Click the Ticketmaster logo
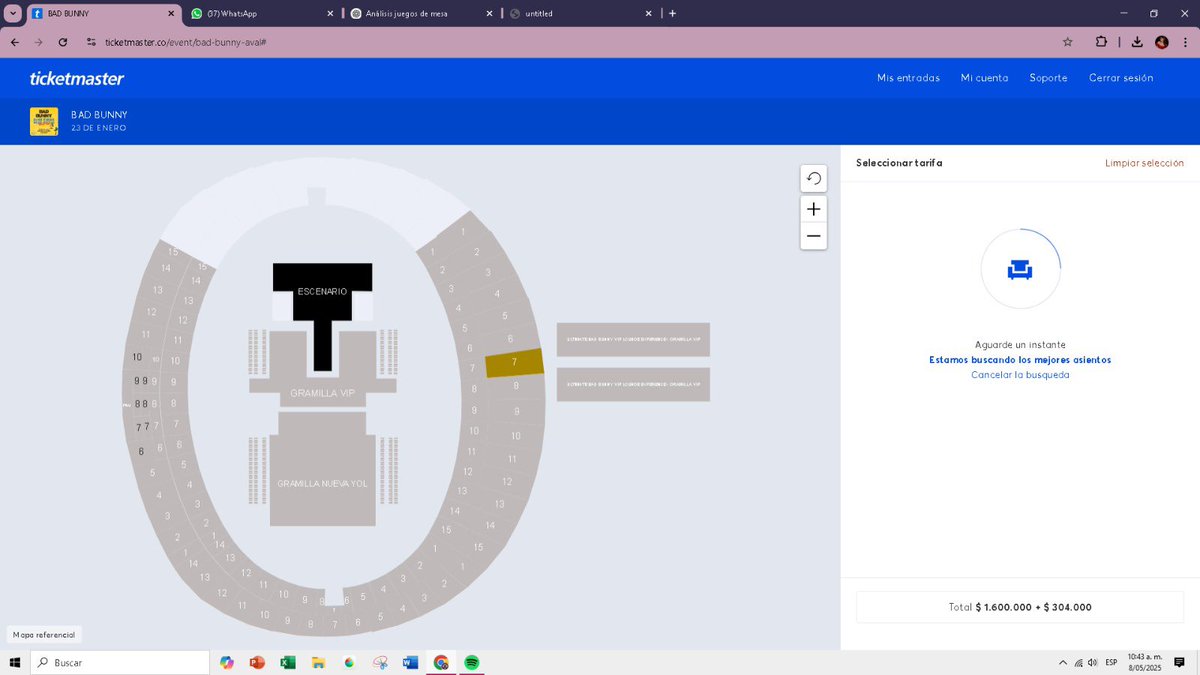 [77, 78]
